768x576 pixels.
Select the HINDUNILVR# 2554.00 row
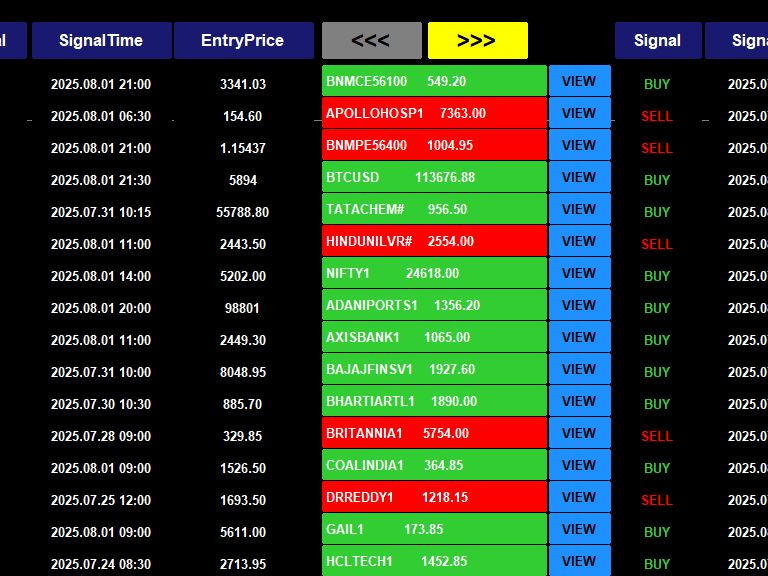(x=434, y=241)
